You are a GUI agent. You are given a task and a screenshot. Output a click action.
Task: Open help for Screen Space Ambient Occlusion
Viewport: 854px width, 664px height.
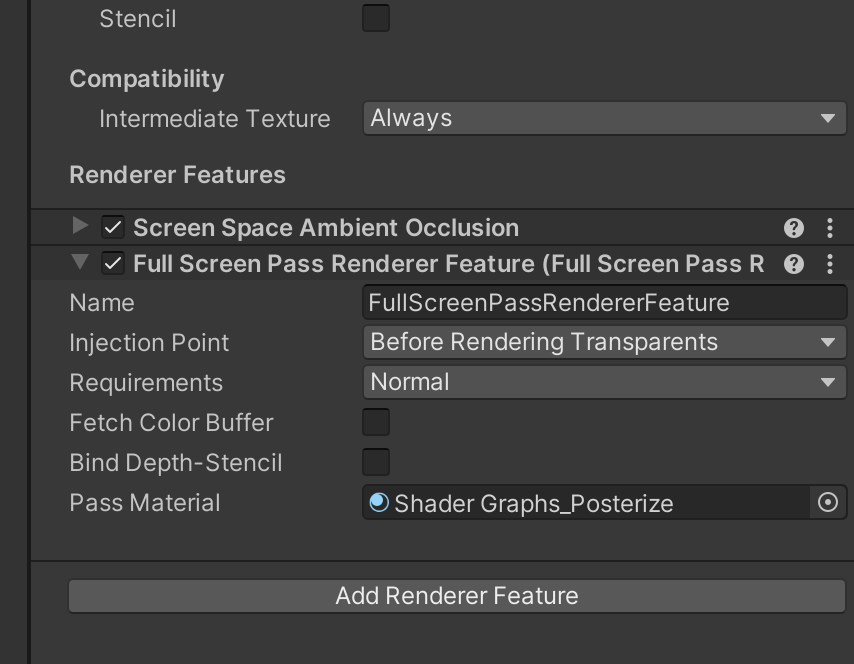[794, 228]
